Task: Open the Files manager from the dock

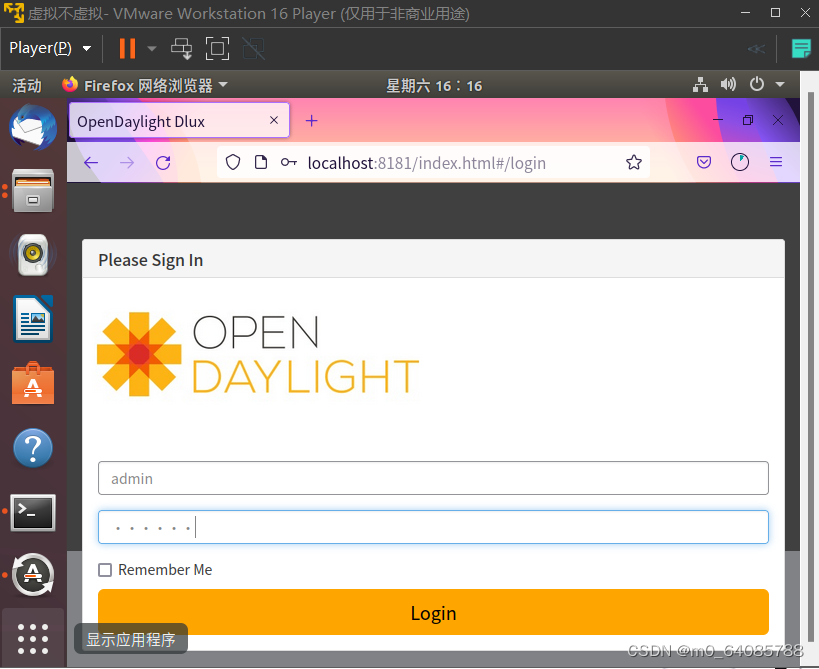Action: click(x=33, y=191)
